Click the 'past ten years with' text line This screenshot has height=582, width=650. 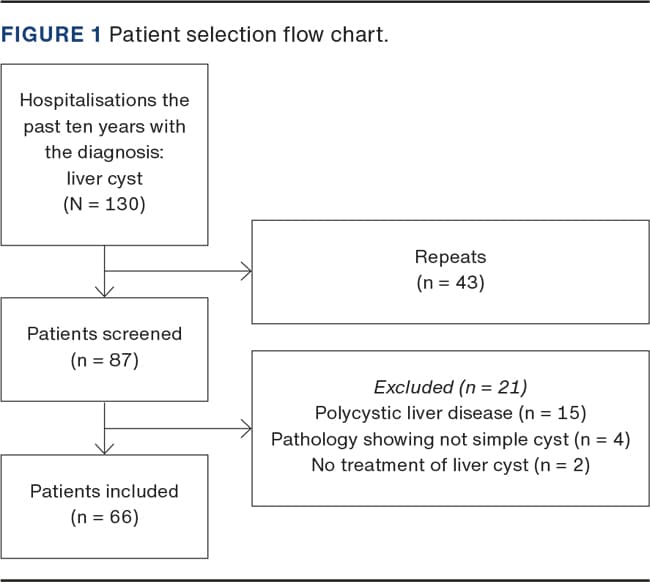[104, 127]
